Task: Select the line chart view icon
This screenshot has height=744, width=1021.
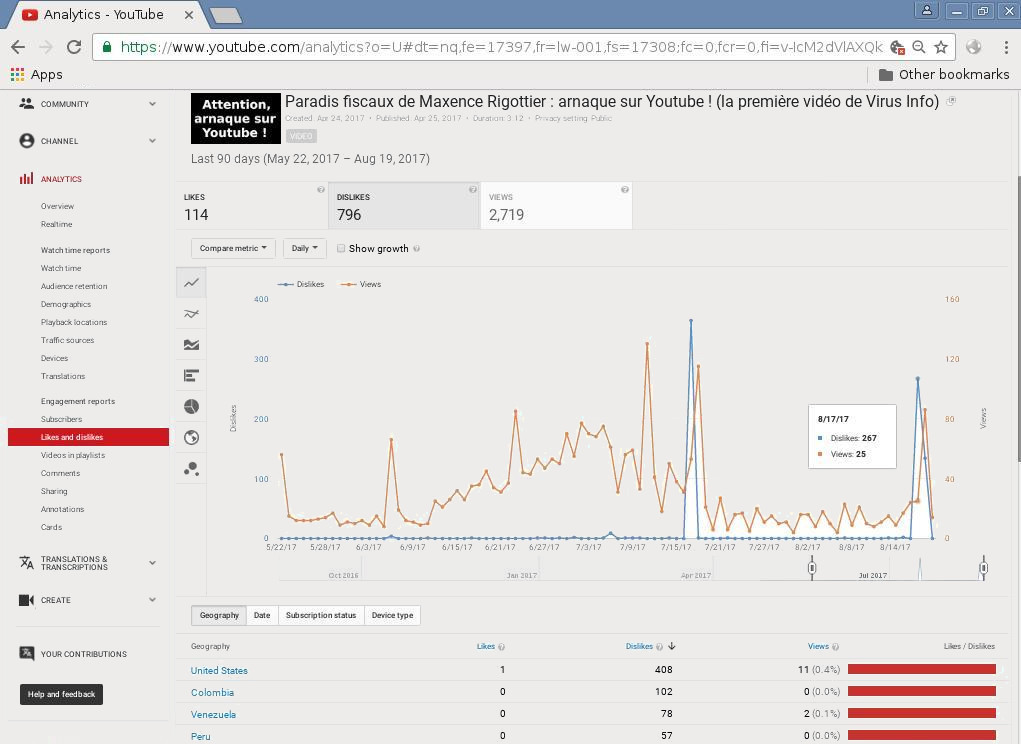Action: point(191,282)
